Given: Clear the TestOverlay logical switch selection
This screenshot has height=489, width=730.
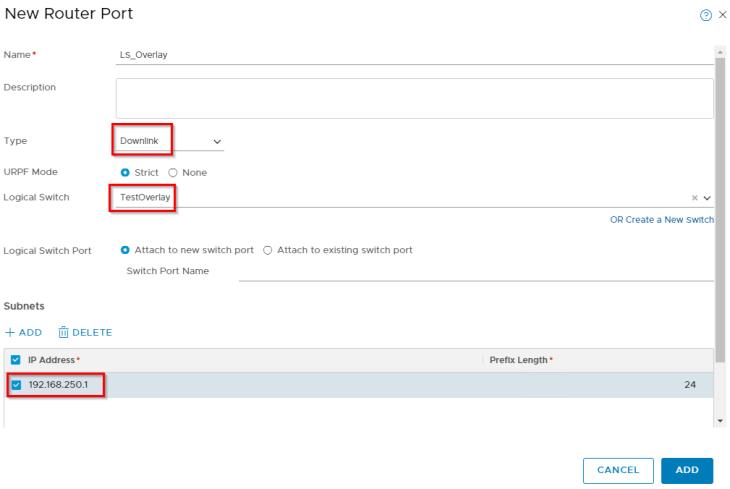Looking at the screenshot, I should click(x=694, y=198).
